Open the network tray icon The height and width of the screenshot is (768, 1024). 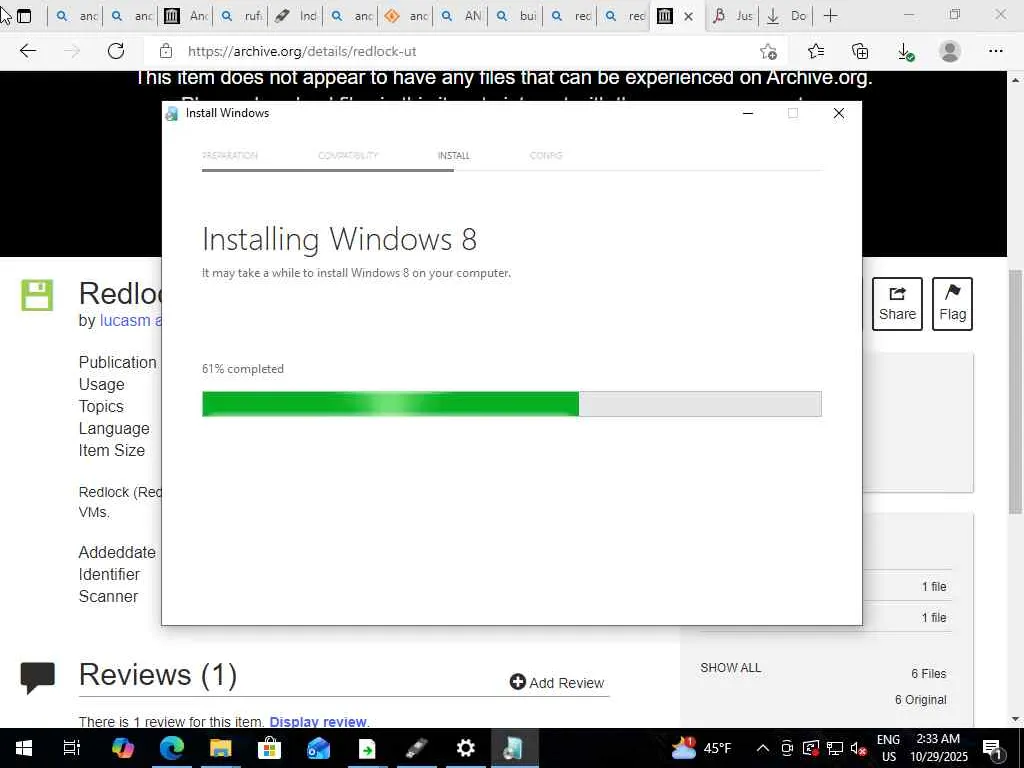835,748
